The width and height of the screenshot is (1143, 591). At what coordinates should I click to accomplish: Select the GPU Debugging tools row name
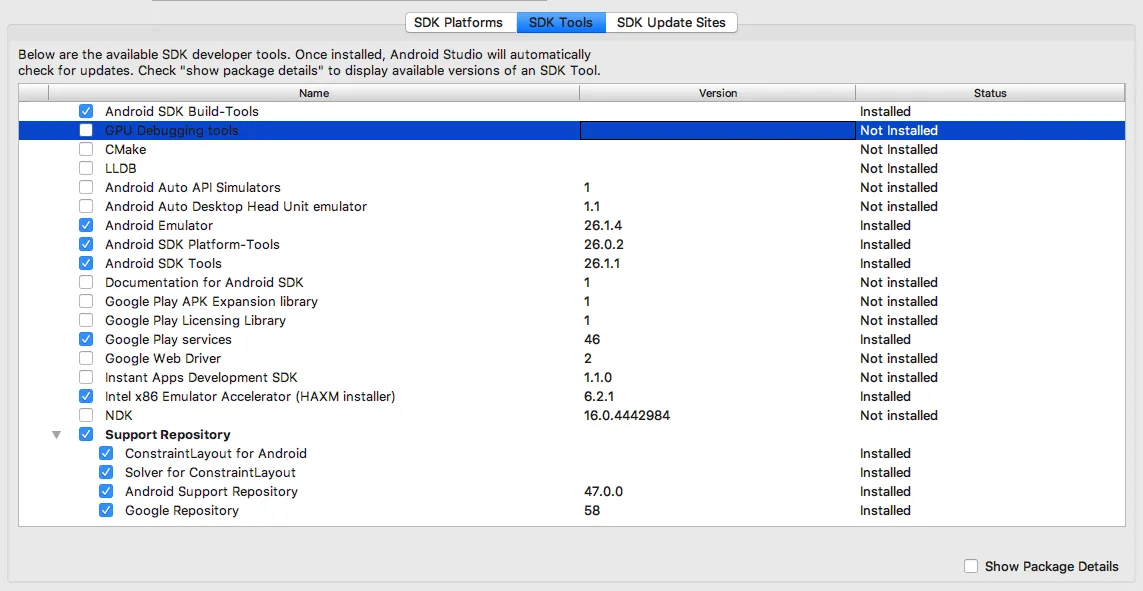171,130
